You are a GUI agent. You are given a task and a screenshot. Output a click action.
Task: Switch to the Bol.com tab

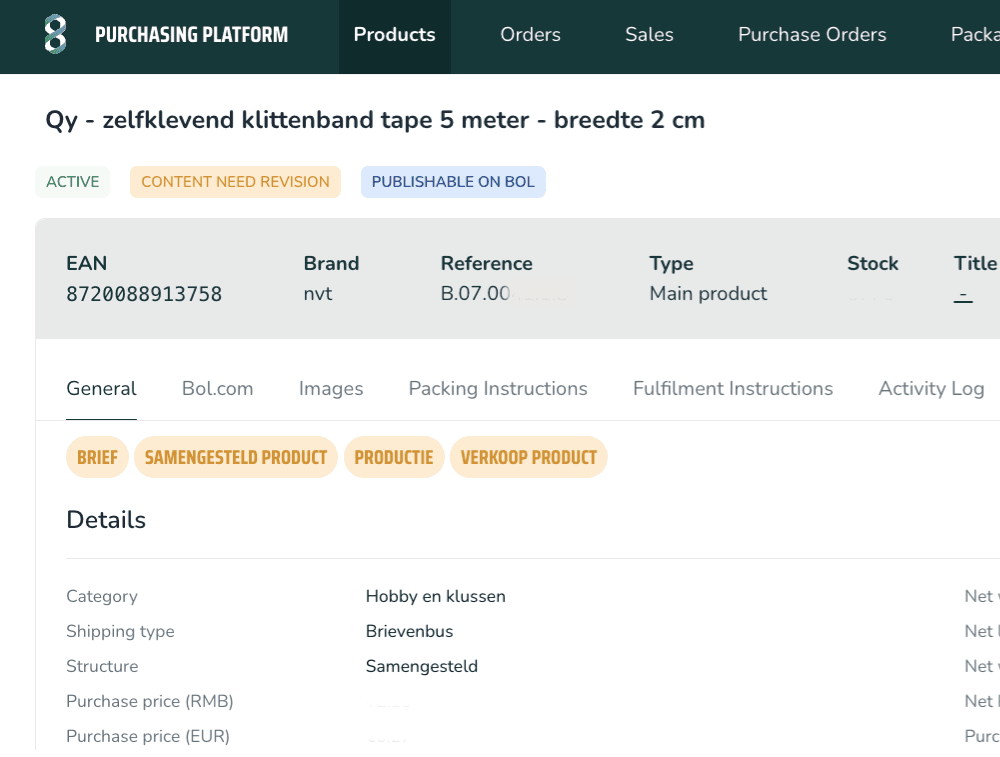217,389
